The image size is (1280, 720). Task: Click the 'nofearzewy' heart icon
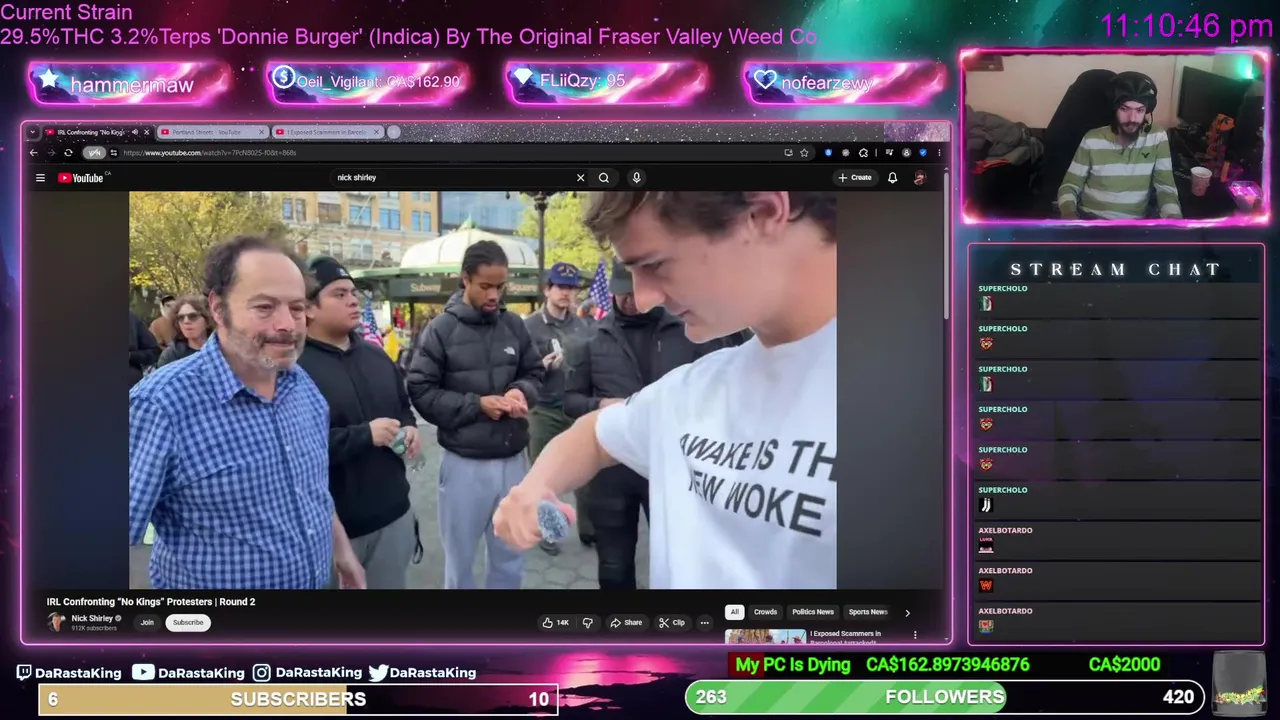765,80
